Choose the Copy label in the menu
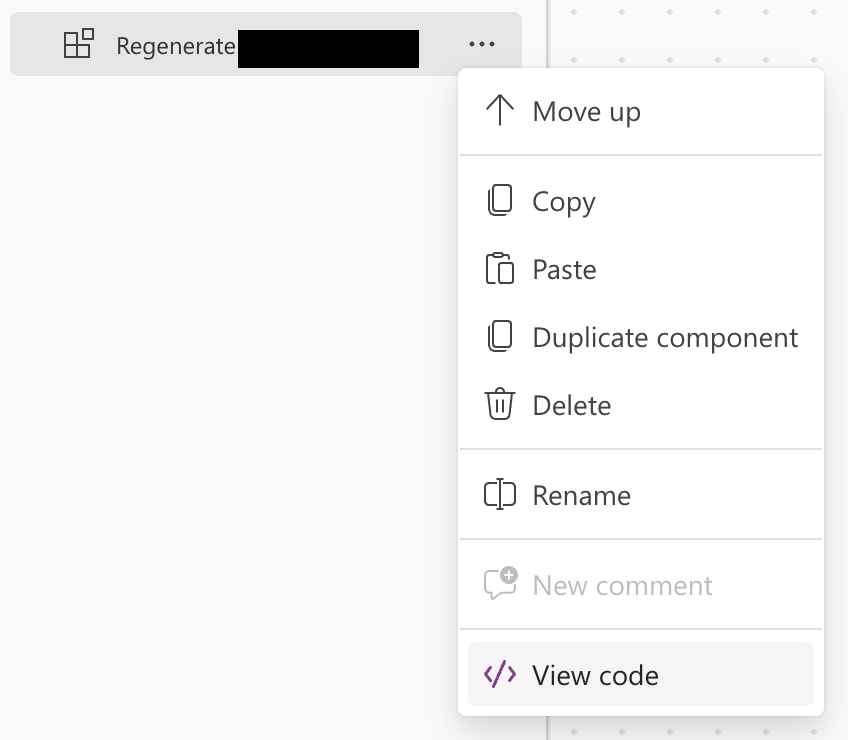This screenshot has height=740, width=848. [564, 202]
